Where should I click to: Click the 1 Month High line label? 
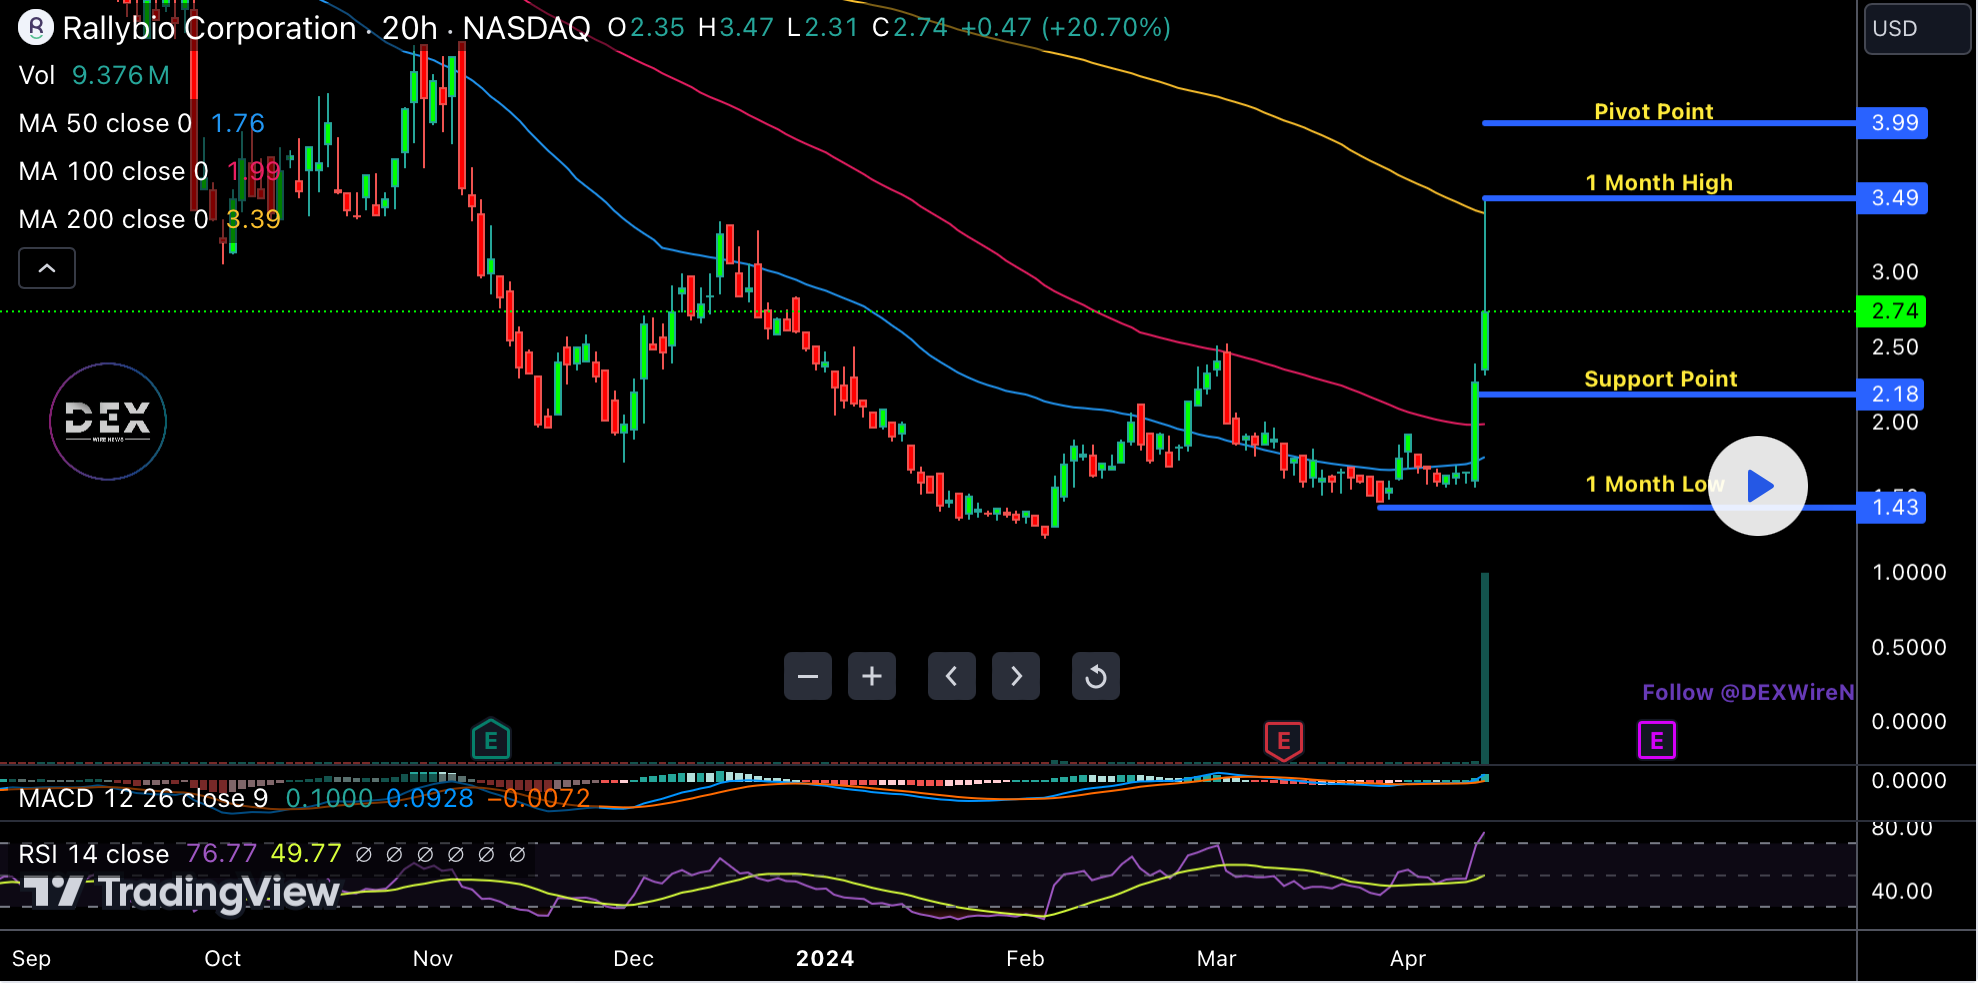click(x=1659, y=183)
